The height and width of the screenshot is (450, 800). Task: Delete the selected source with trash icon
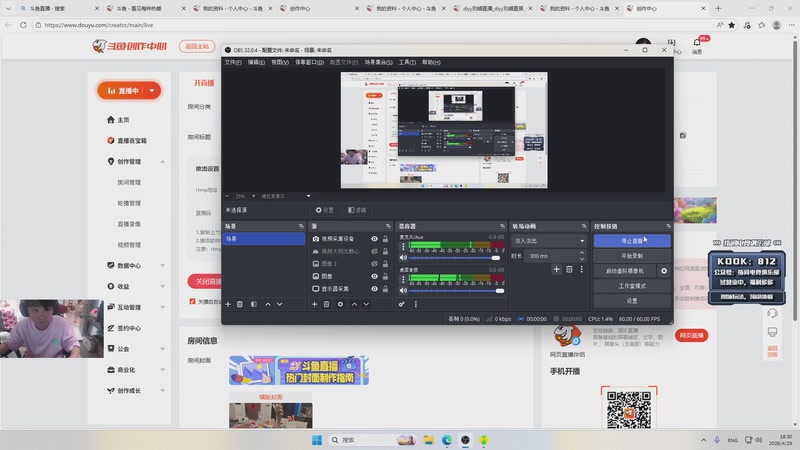(x=327, y=304)
